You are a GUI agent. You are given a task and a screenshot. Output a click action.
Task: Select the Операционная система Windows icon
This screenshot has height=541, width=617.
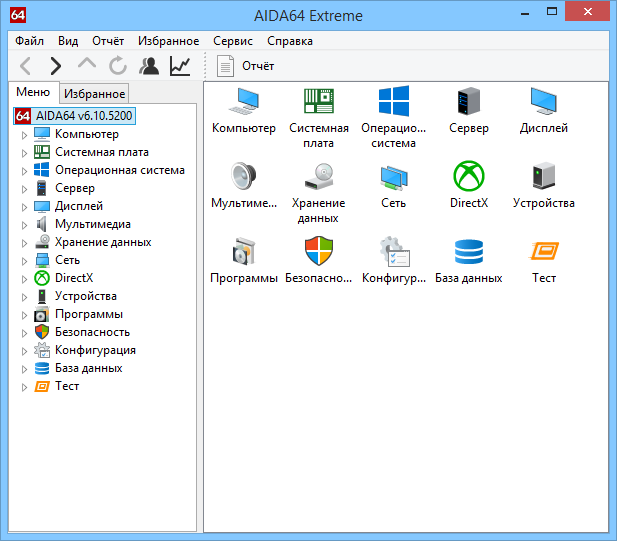[x=394, y=102]
